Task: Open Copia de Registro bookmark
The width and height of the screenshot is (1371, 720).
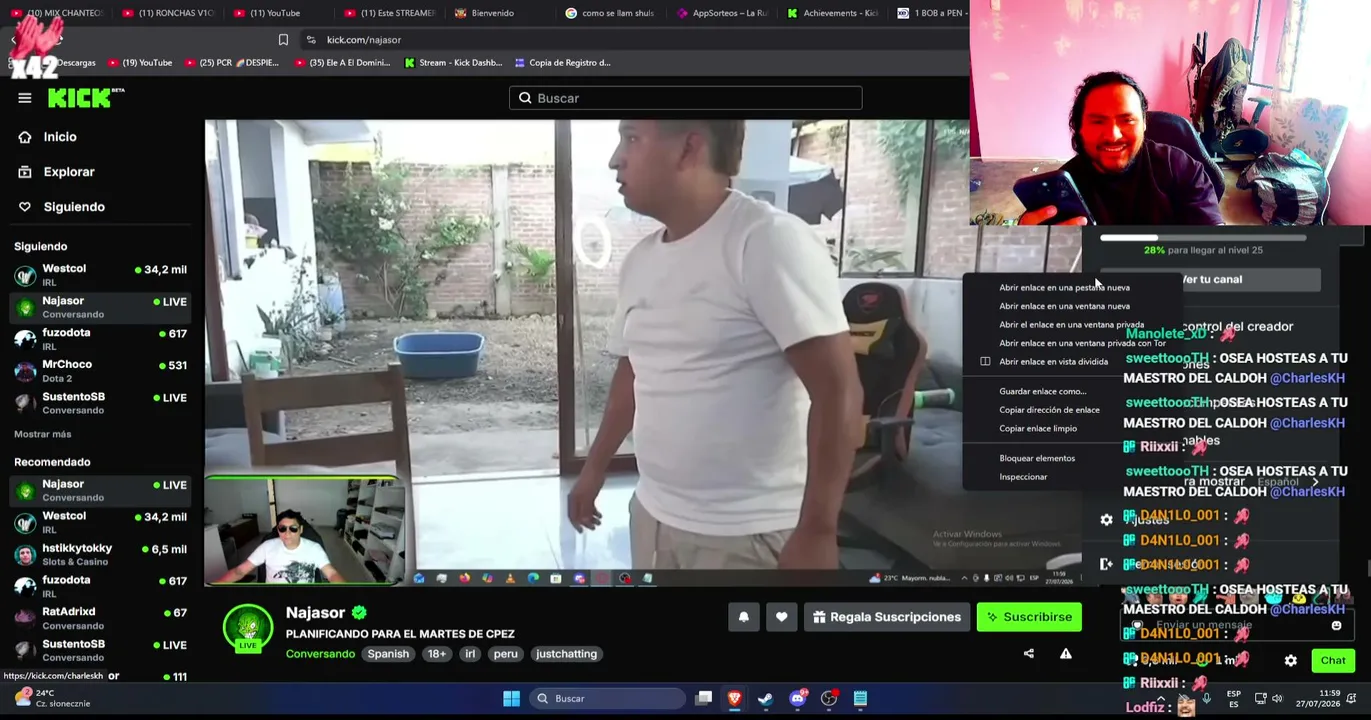Action: [562, 63]
